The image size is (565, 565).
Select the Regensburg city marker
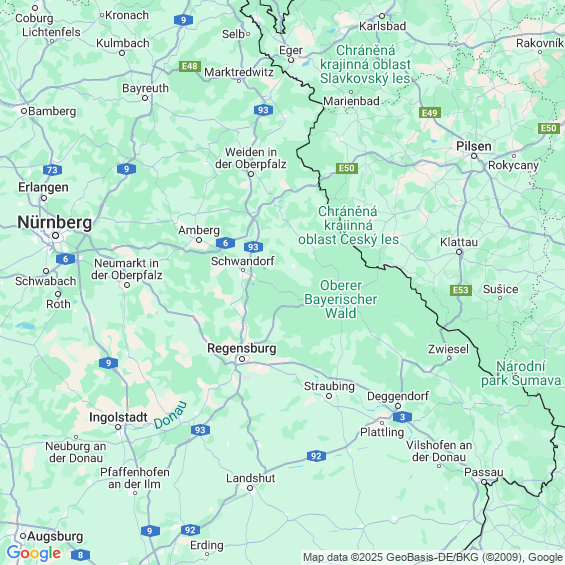coord(242,359)
